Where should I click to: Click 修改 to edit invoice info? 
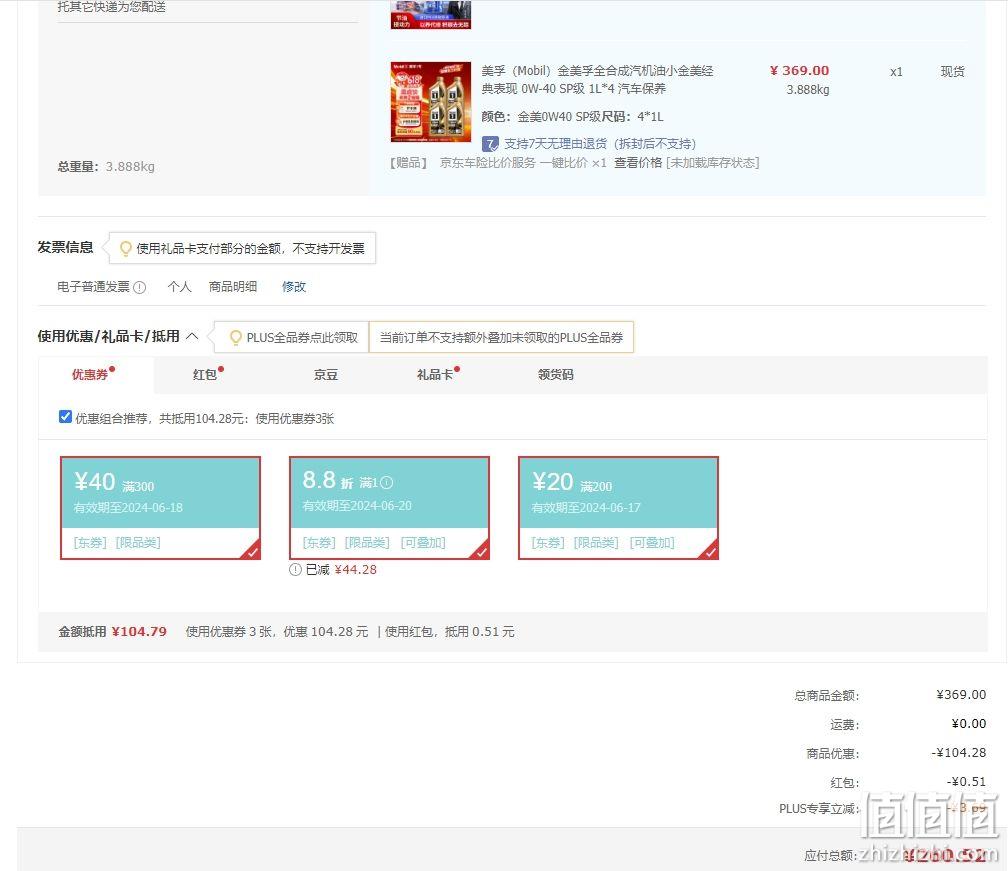(294, 287)
